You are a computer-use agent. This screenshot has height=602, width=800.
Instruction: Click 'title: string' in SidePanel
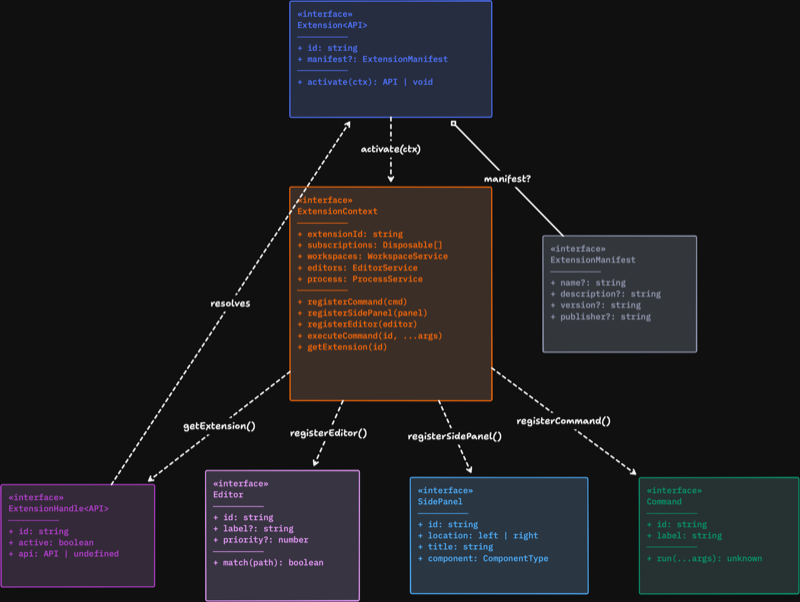tap(460, 547)
